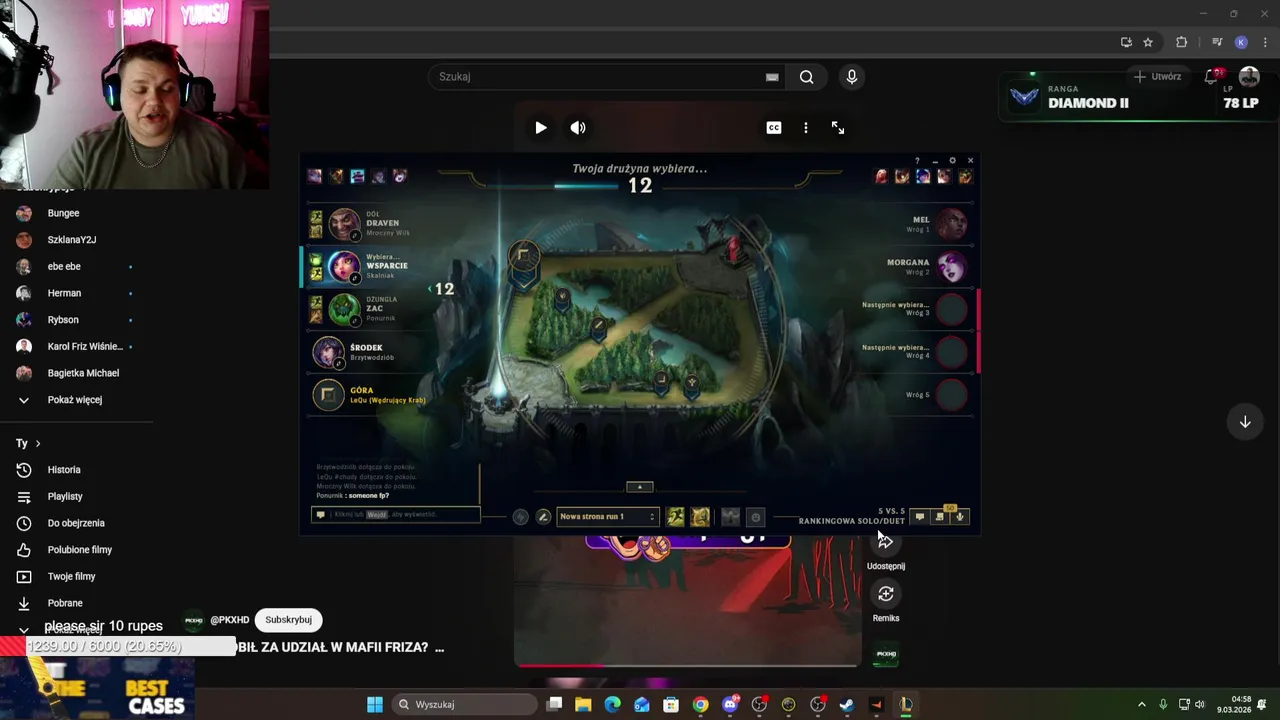
Task: Bookmark this page with the star icon
Action: (1148, 42)
